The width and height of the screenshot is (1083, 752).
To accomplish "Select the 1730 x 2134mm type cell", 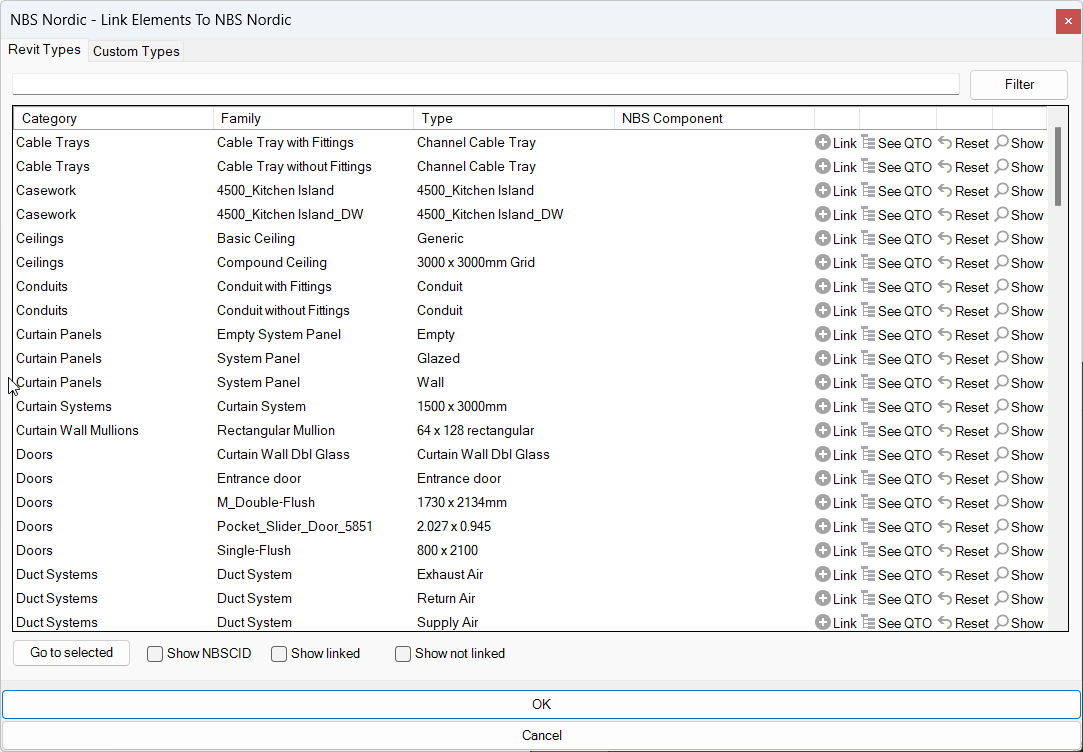I will coord(462,502).
